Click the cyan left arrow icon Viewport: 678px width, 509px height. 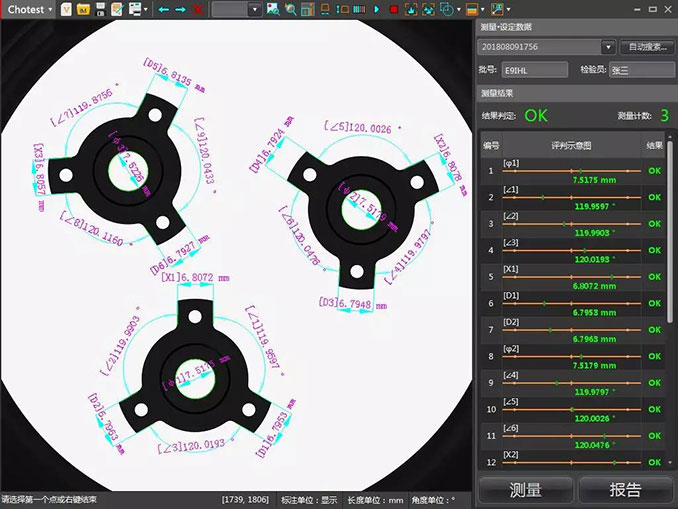pos(164,9)
